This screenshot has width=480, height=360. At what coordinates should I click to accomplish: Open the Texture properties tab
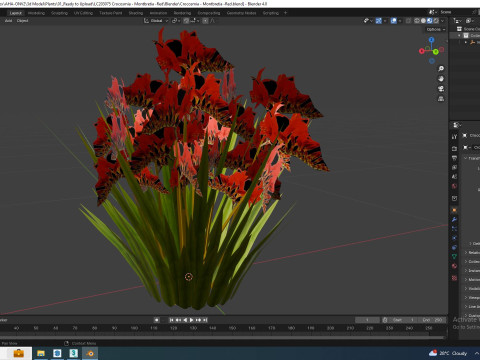pyautogui.click(x=454, y=278)
